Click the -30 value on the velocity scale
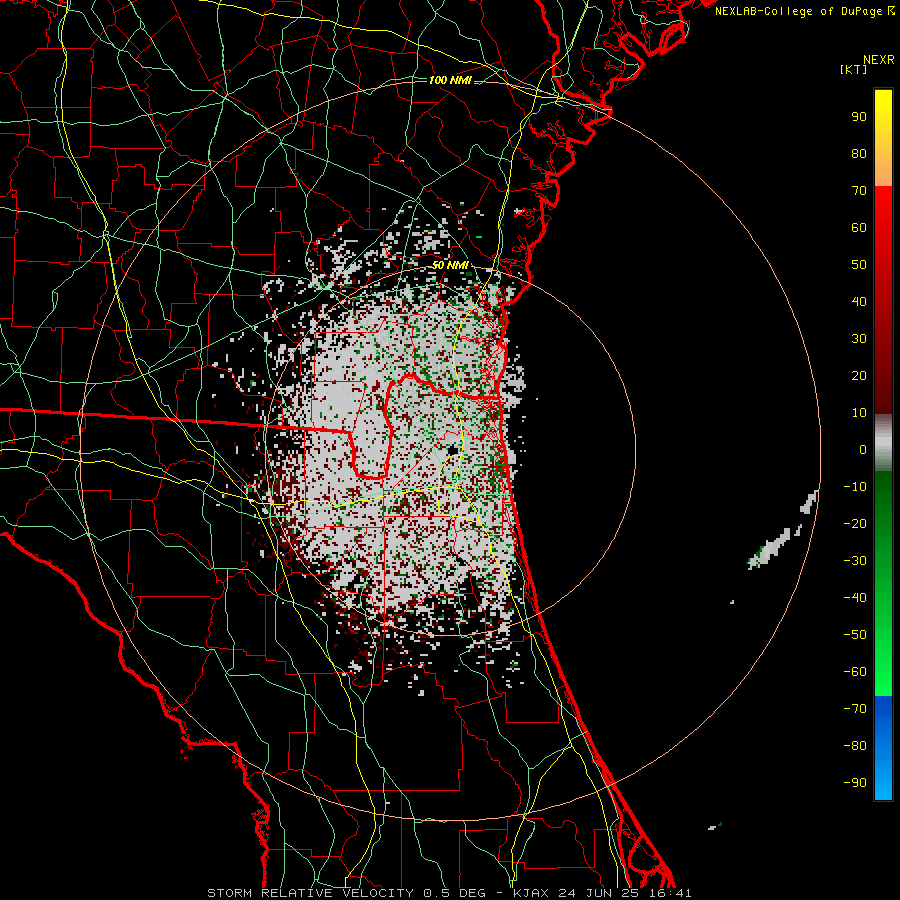 pyautogui.click(x=855, y=561)
